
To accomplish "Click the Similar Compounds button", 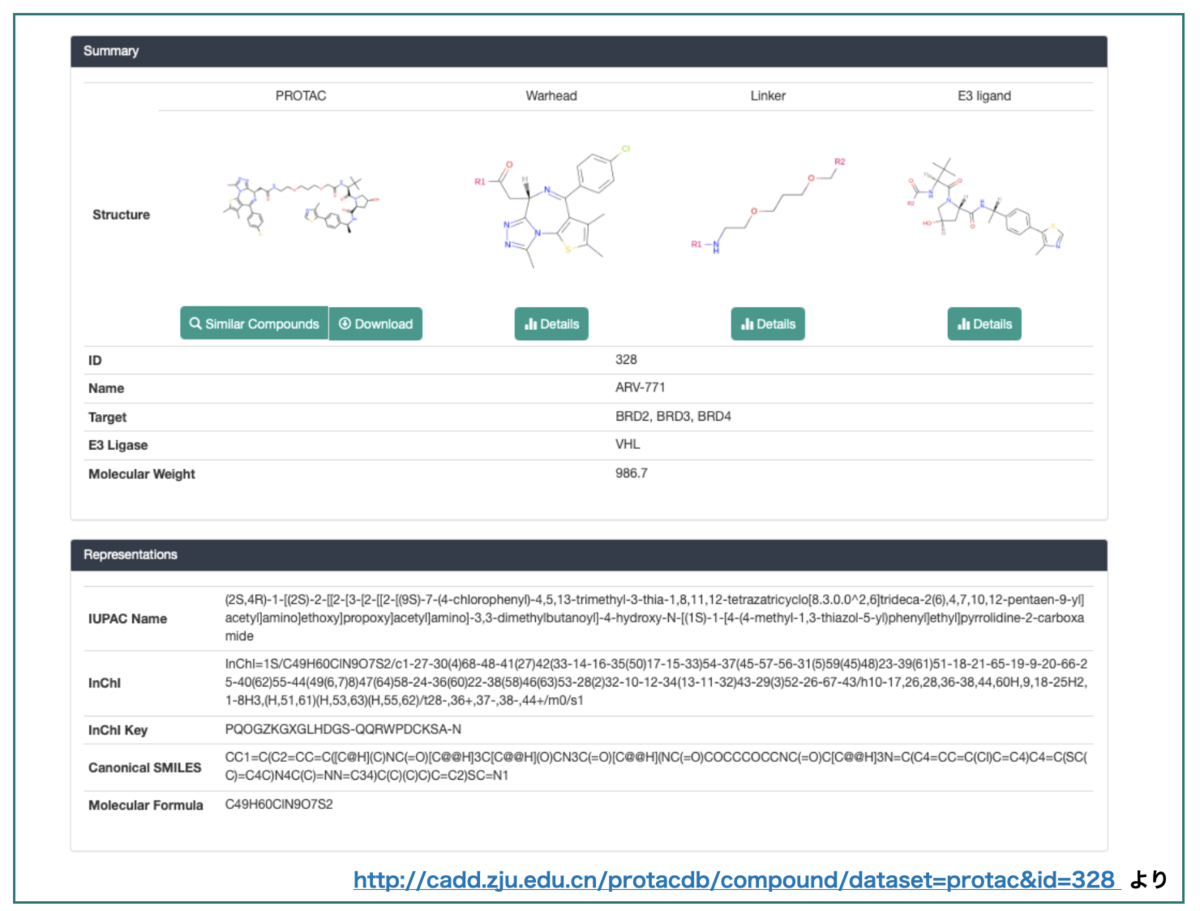I will (x=254, y=324).
